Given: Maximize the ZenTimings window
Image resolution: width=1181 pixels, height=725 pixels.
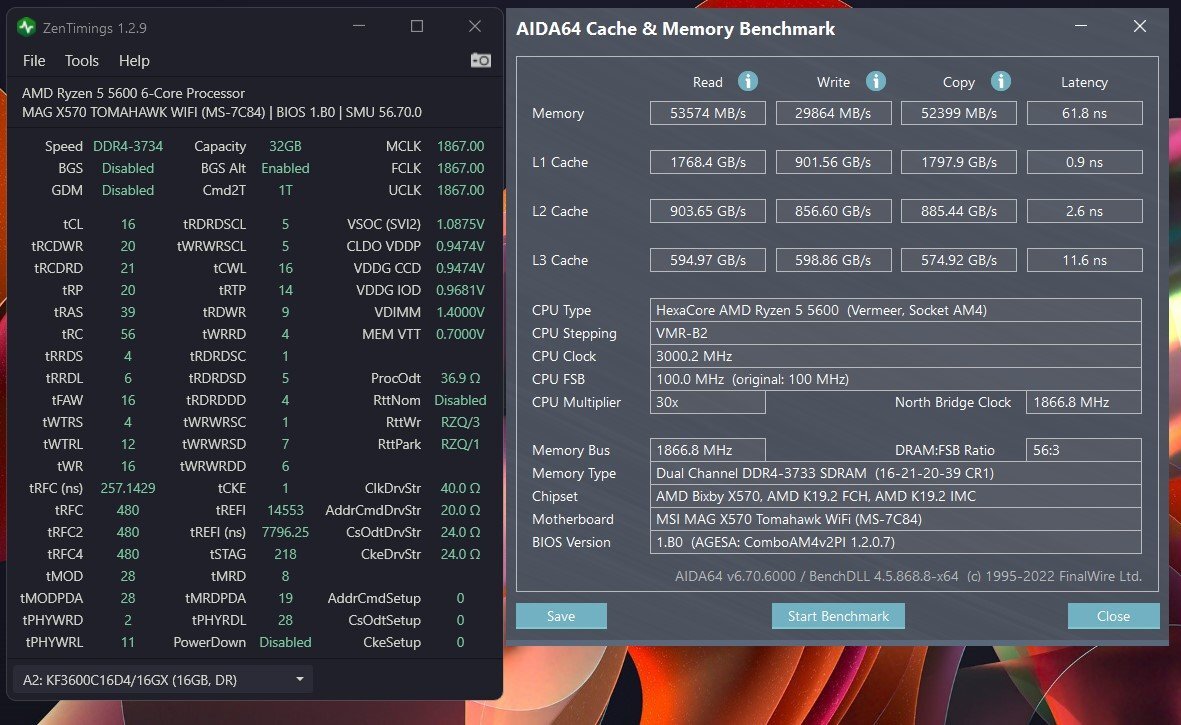Looking at the screenshot, I should 417,26.
